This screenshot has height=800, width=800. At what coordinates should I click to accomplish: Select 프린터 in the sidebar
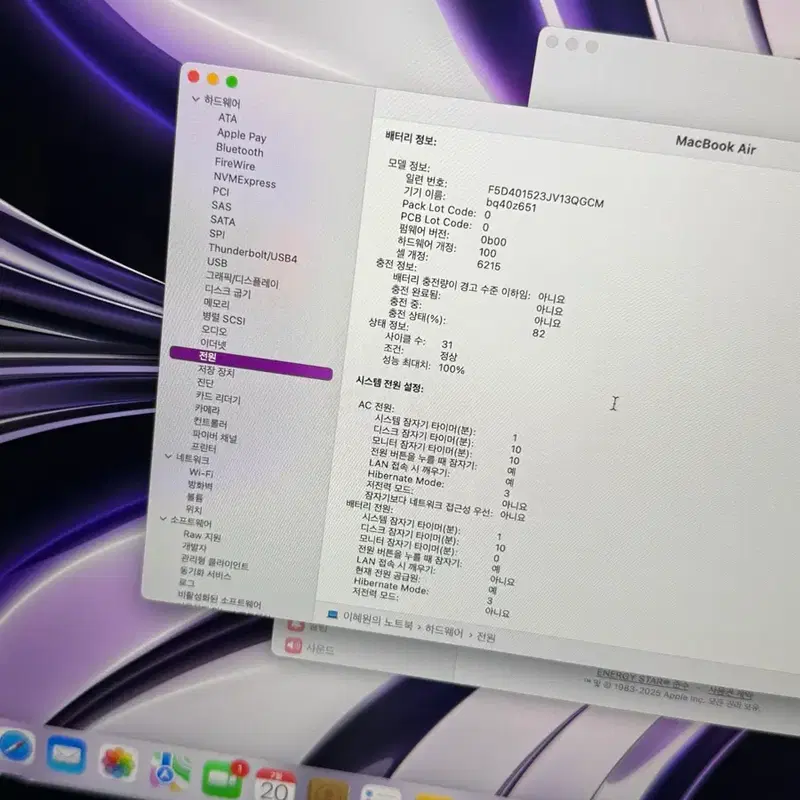(204, 447)
